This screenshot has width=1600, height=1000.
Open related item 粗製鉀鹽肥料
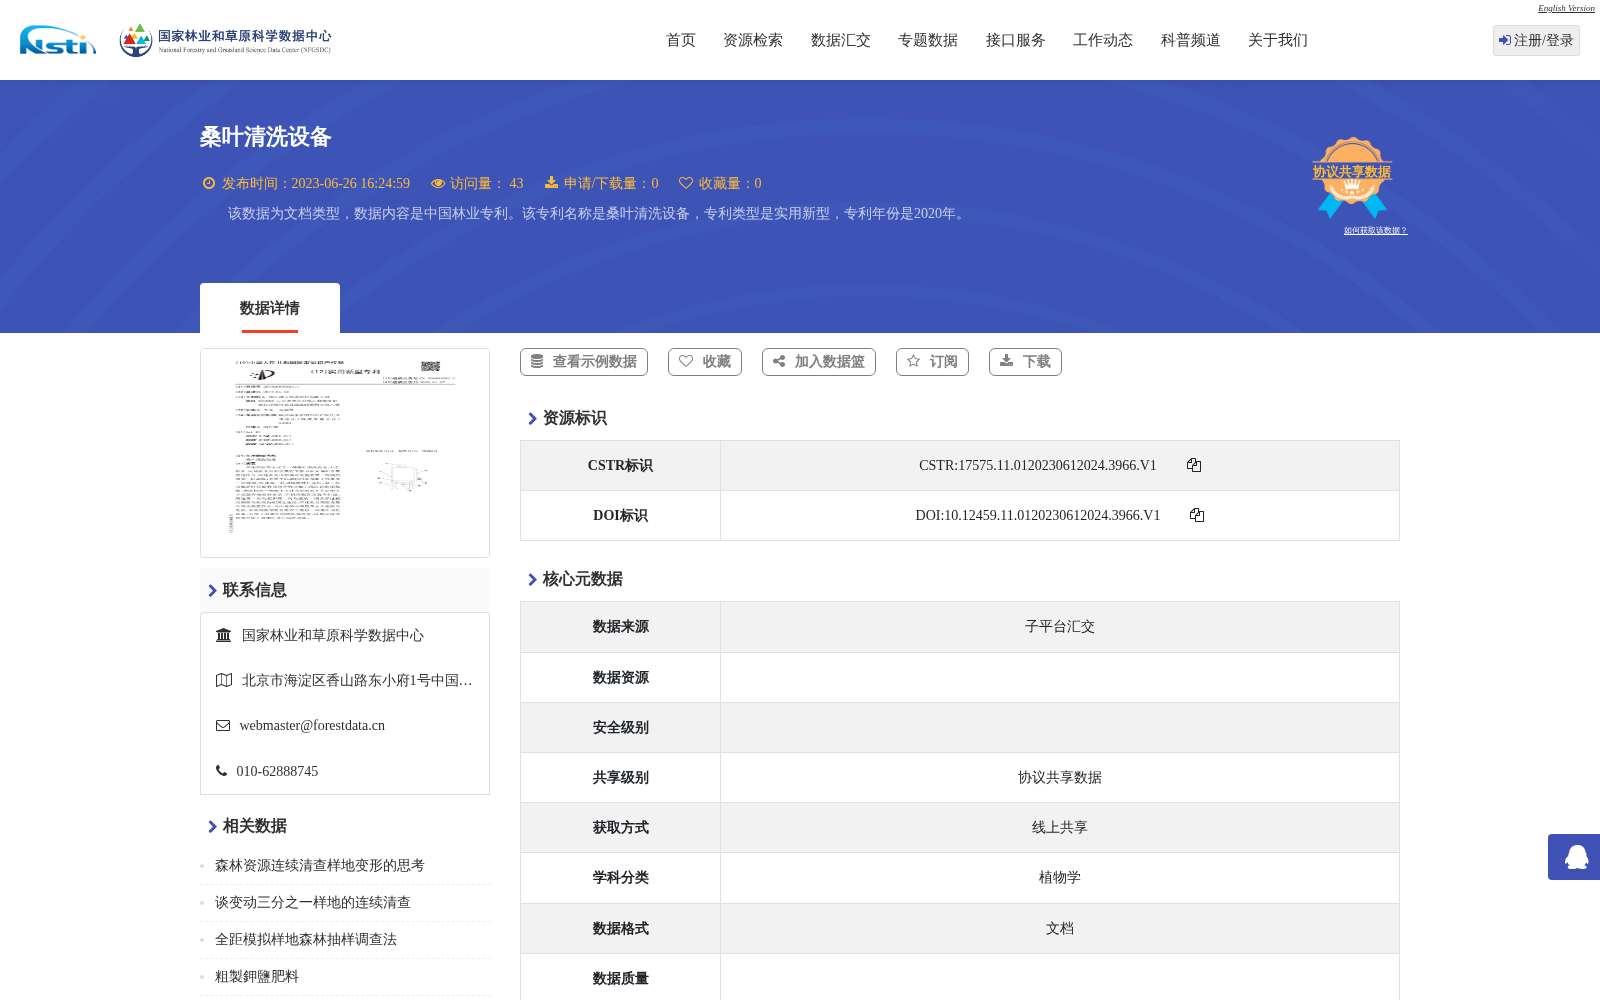(x=257, y=977)
